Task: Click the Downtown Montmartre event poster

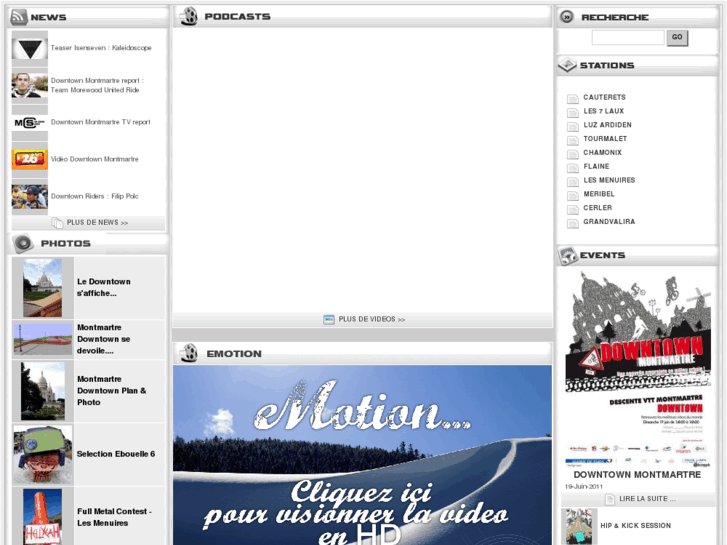Action: click(x=638, y=370)
